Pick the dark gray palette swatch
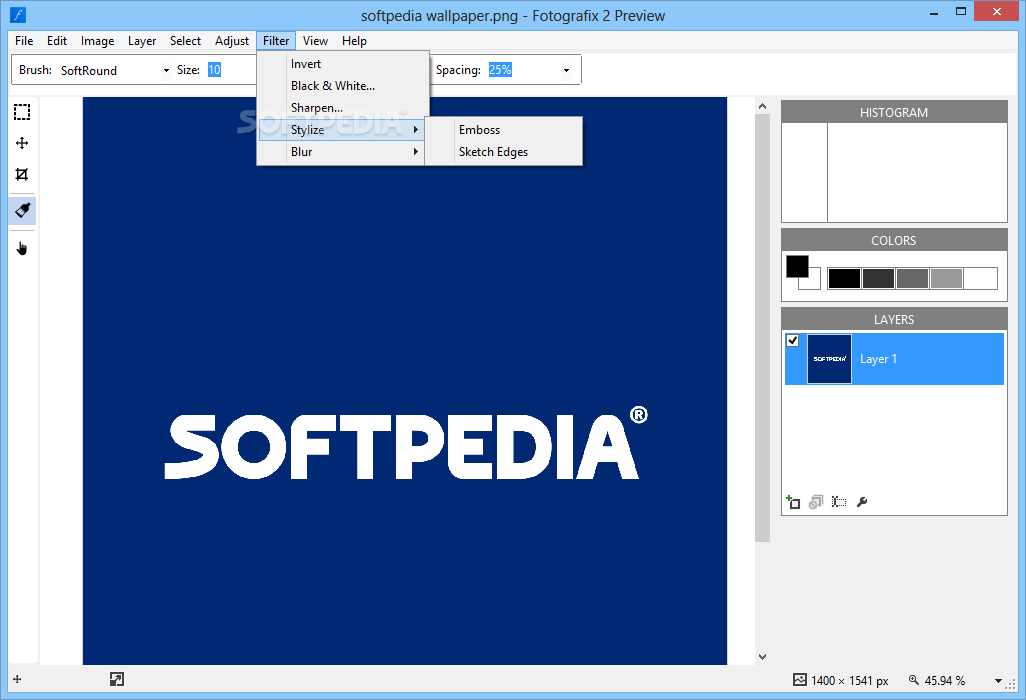The height and width of the screenshot is (700, 1026). coord(878,278)
